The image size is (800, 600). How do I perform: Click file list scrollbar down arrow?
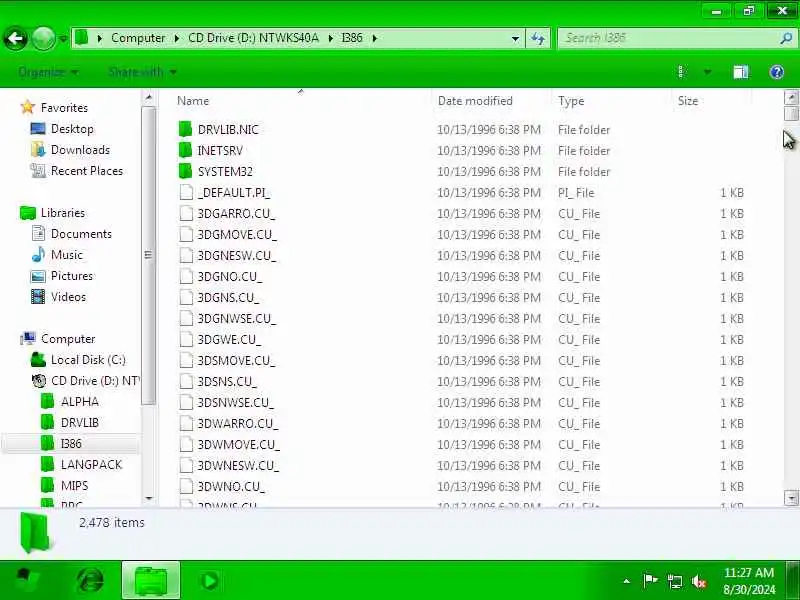(x=791, y=497)
